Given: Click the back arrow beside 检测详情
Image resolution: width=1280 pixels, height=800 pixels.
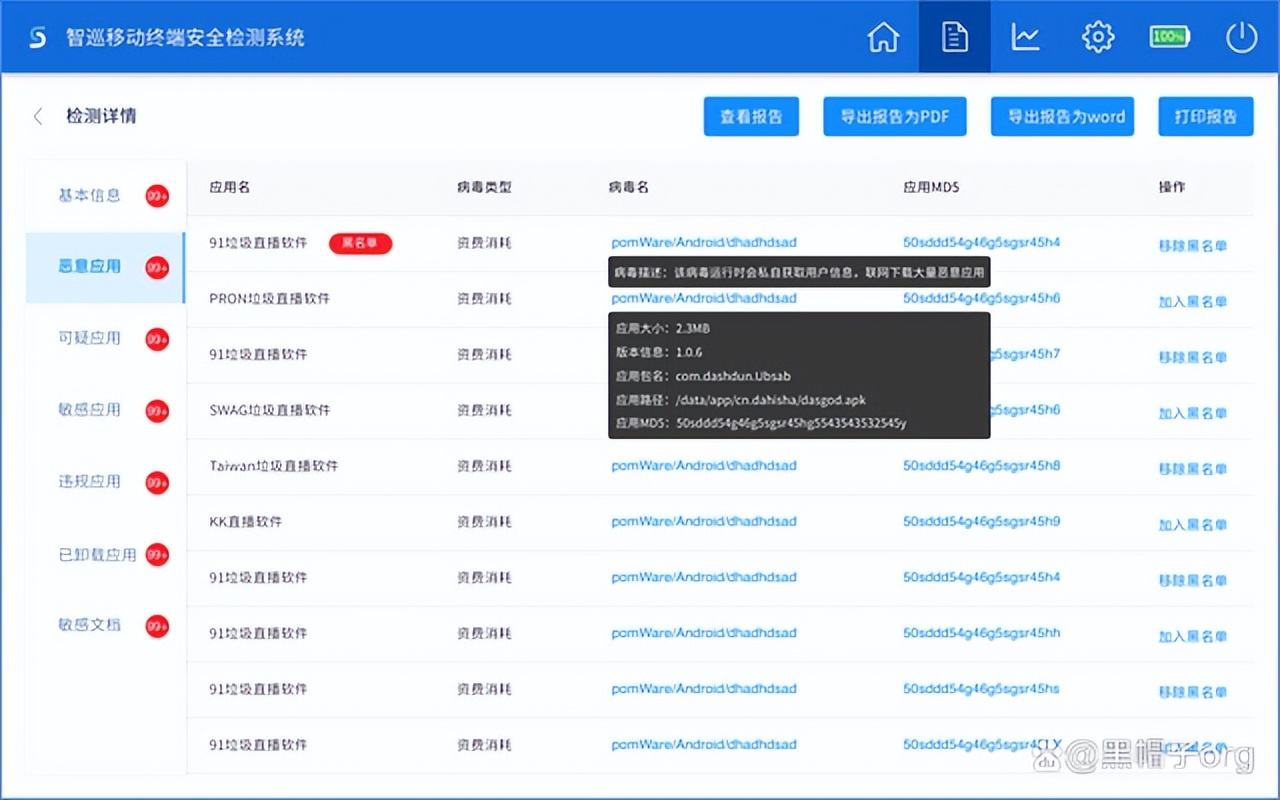Looking at the screenshot, I should (37, 116).
